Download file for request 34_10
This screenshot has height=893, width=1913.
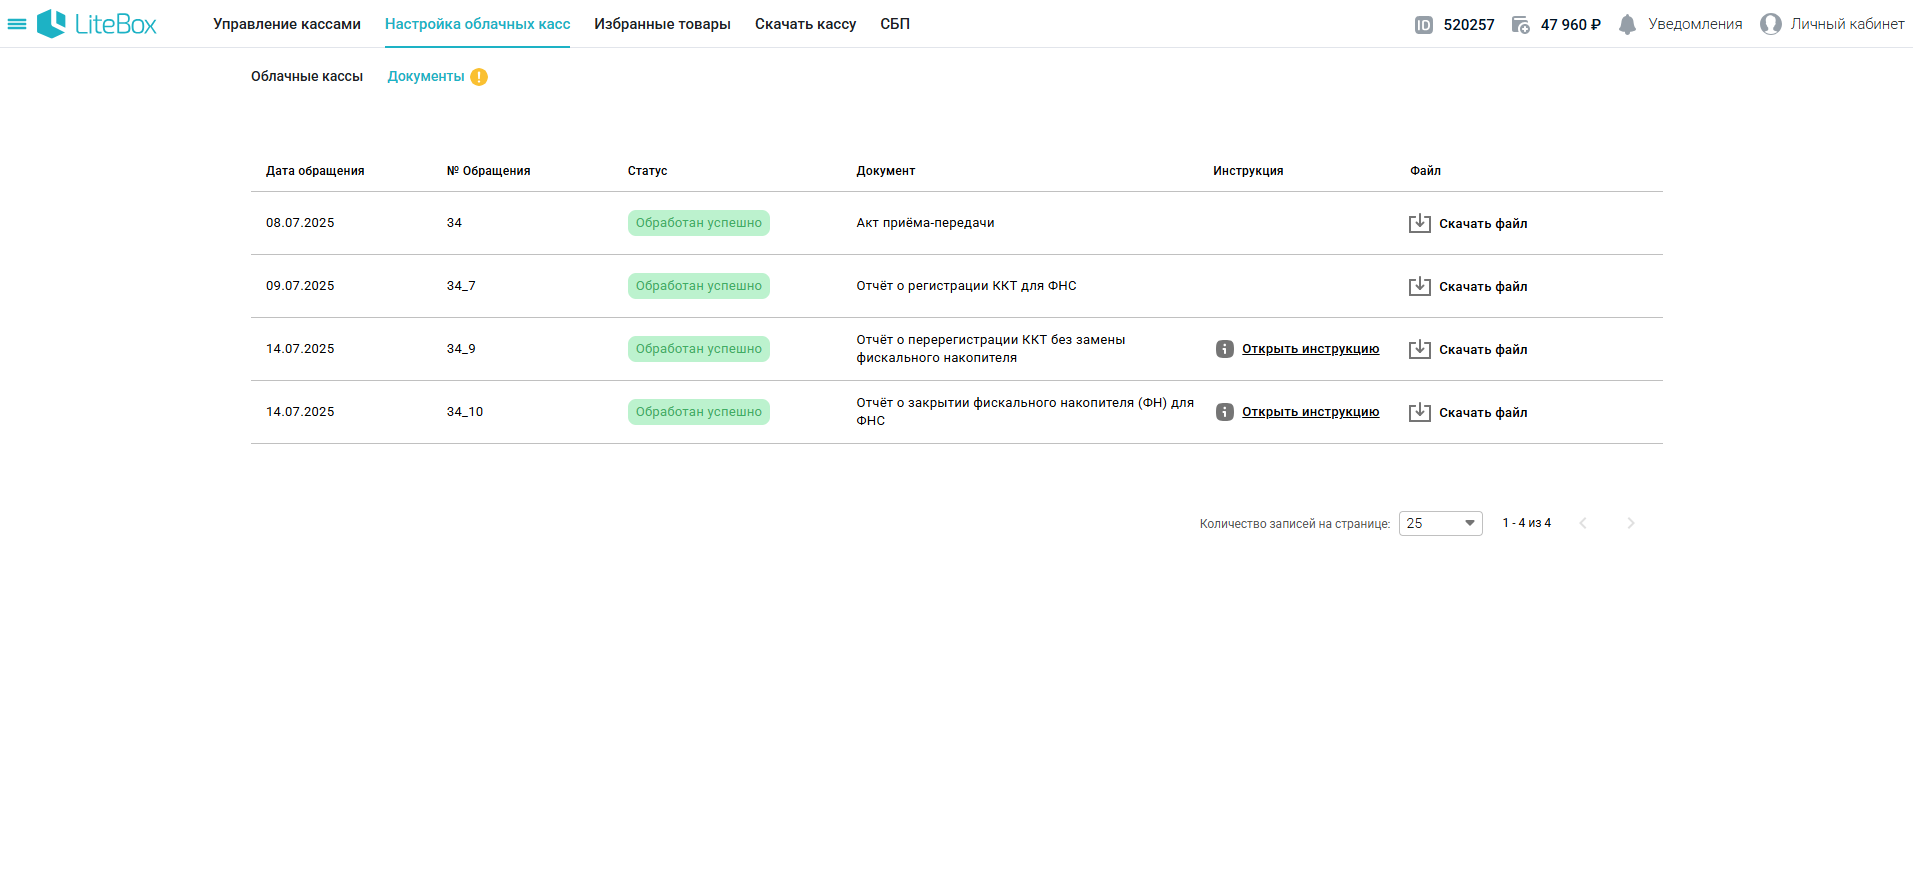pos(1483,413)
